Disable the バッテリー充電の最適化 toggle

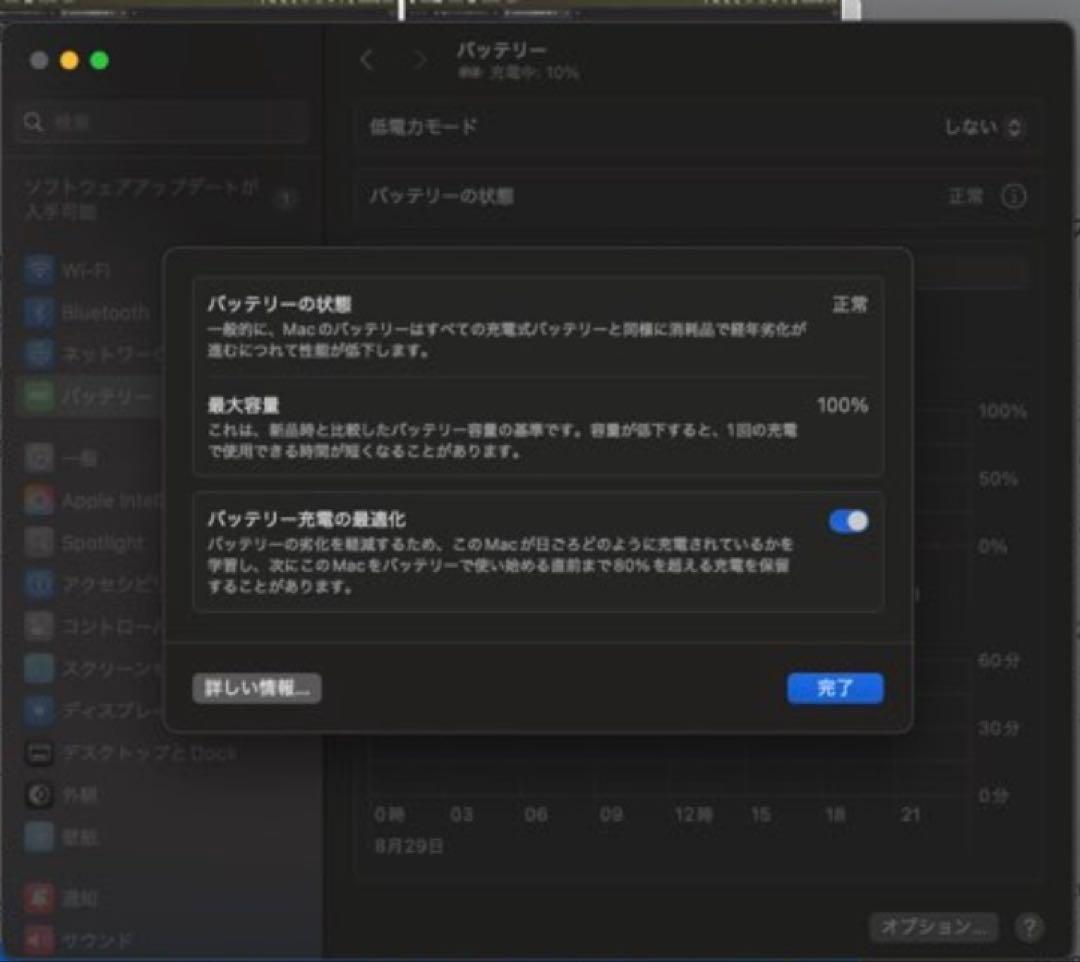847,521
